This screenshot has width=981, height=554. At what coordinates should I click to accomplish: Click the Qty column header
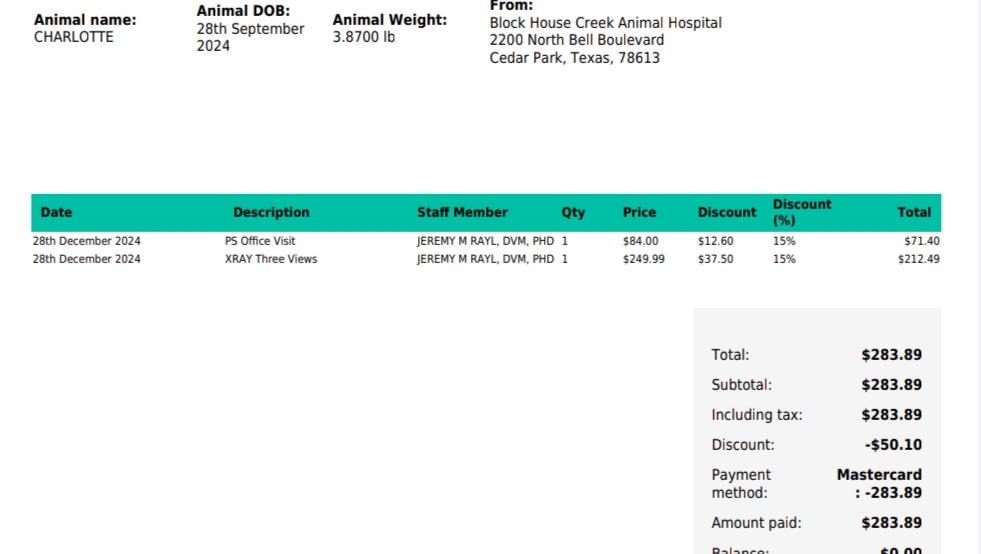573,213
